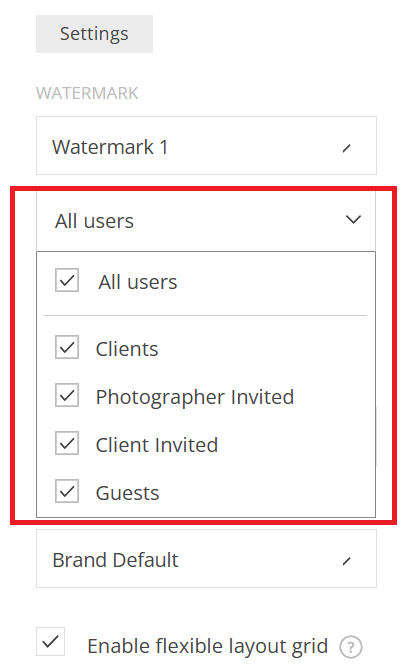This screenshot has height=669, width=413.
Task: Uncheck the Clients checkbox
Action: [67, 347]
